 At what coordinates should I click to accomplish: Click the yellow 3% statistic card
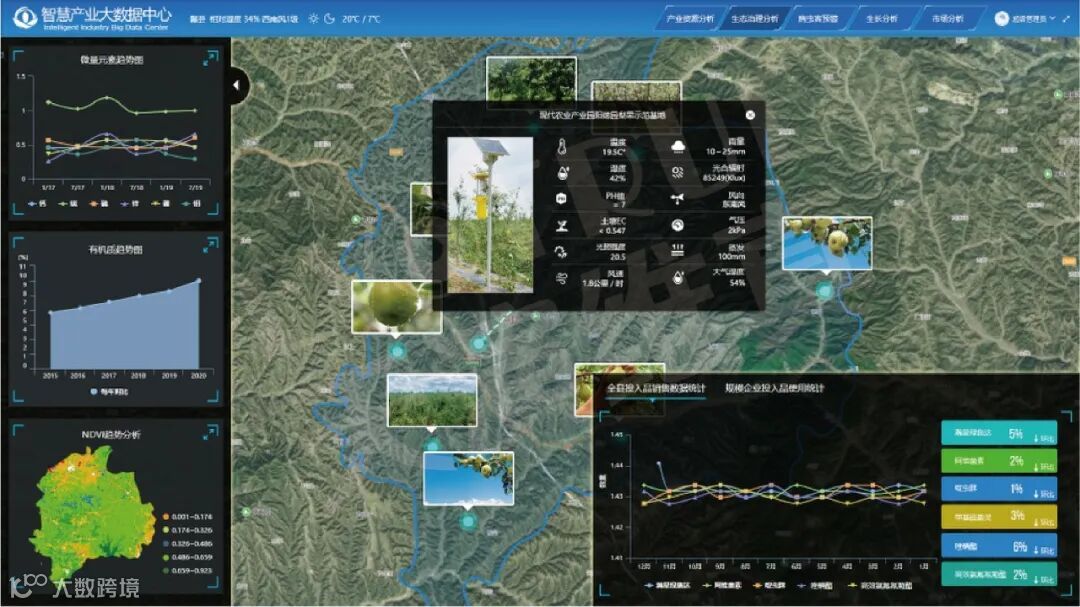pyautogui.click(x=999, y=516)
